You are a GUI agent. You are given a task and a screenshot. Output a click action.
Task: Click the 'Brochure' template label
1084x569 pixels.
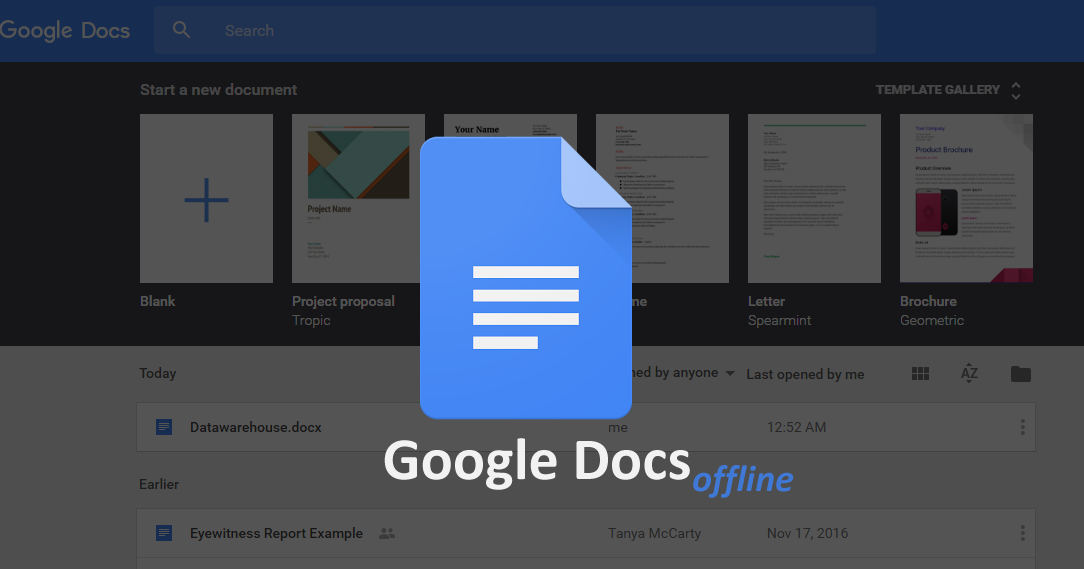tap(928, 301)
